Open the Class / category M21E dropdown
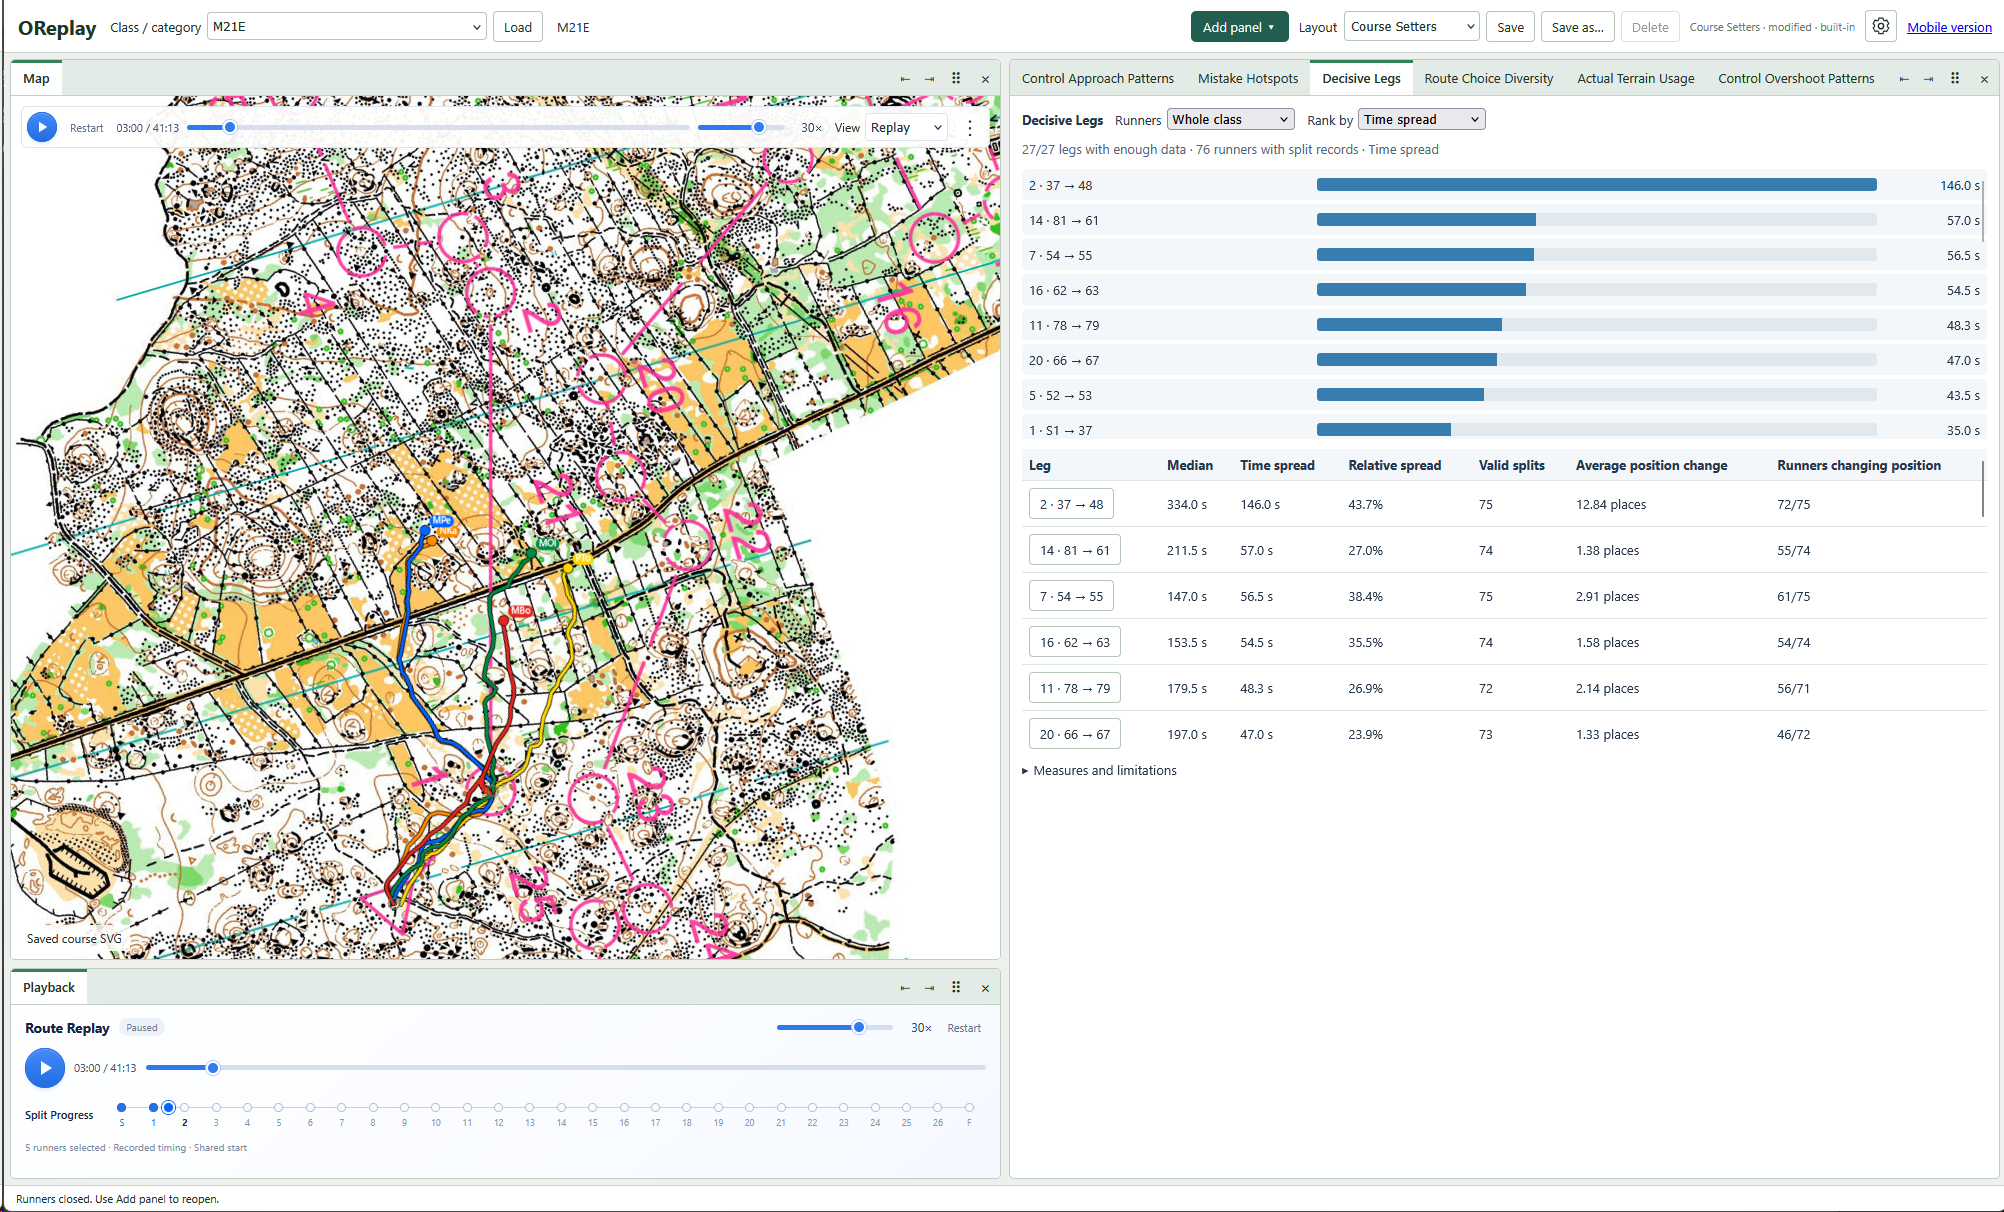This screenshot has height=1212, width=2004. 347,27
